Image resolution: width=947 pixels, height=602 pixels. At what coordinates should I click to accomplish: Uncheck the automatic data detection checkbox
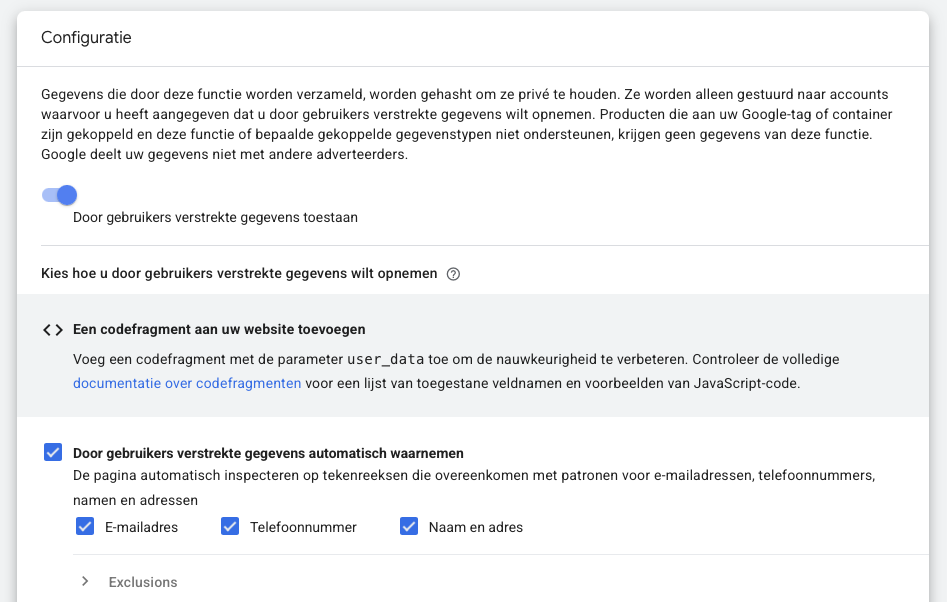[54, 453]
